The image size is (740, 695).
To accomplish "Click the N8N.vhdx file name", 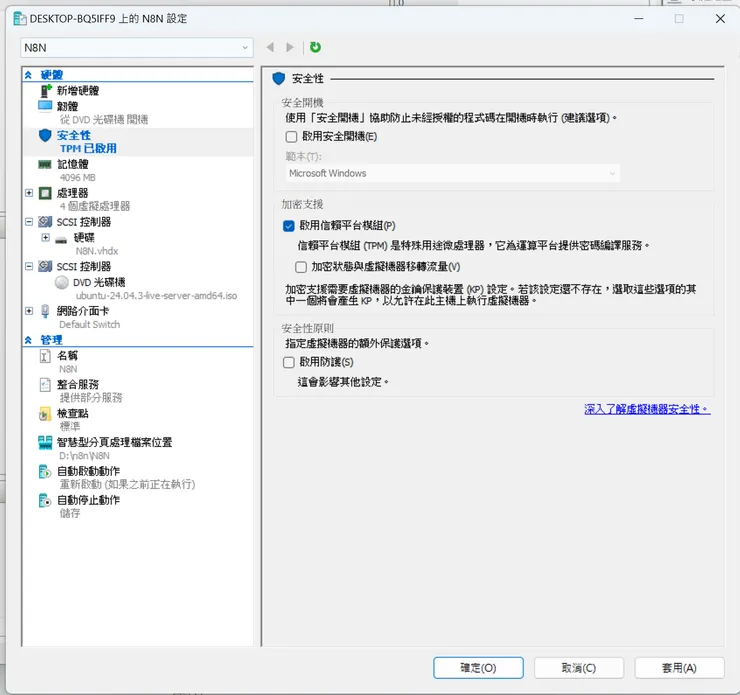I will [x=97, y=251].
